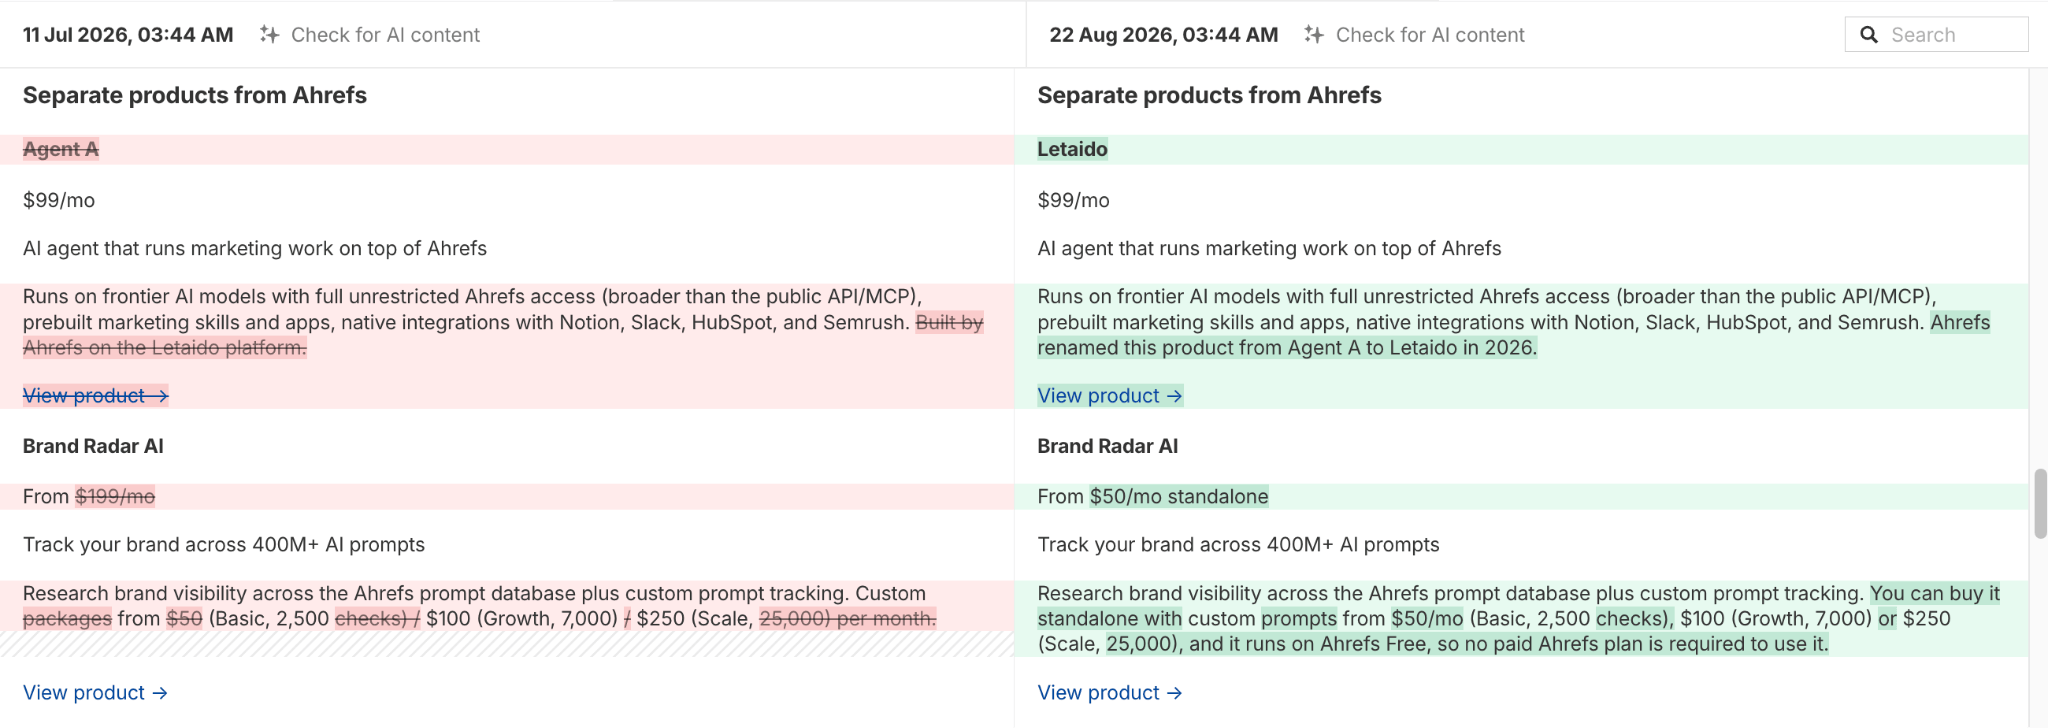This screenshot has height=728, width=2048.
Task: Click right 'Separate products from Ahrefs' heading
Action: click(1209, 95)
